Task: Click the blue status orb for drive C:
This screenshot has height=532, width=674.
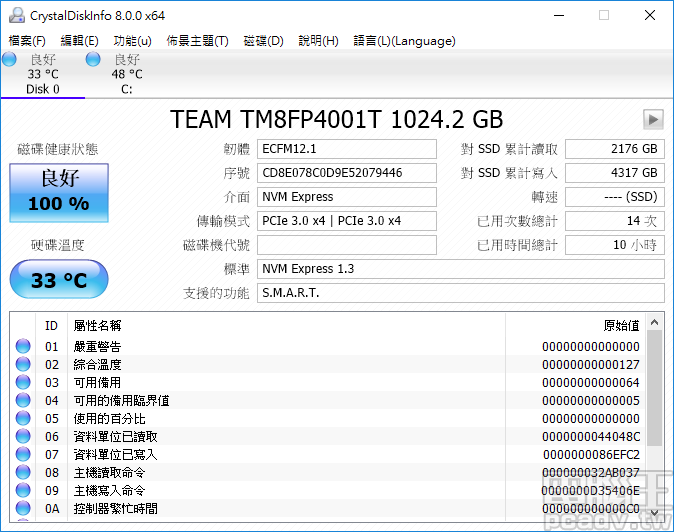Action: coord(93,59)
